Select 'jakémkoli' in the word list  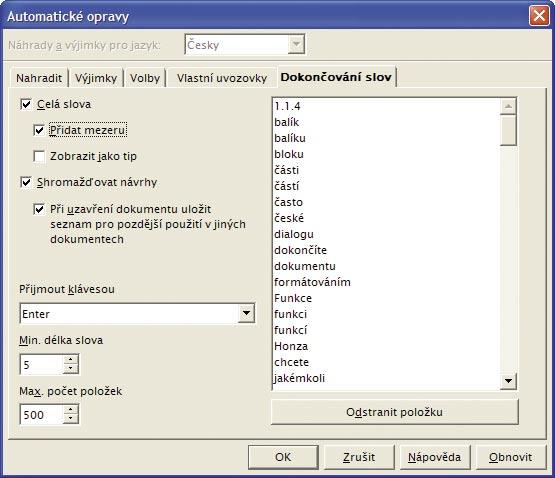(x=387, y=378)
